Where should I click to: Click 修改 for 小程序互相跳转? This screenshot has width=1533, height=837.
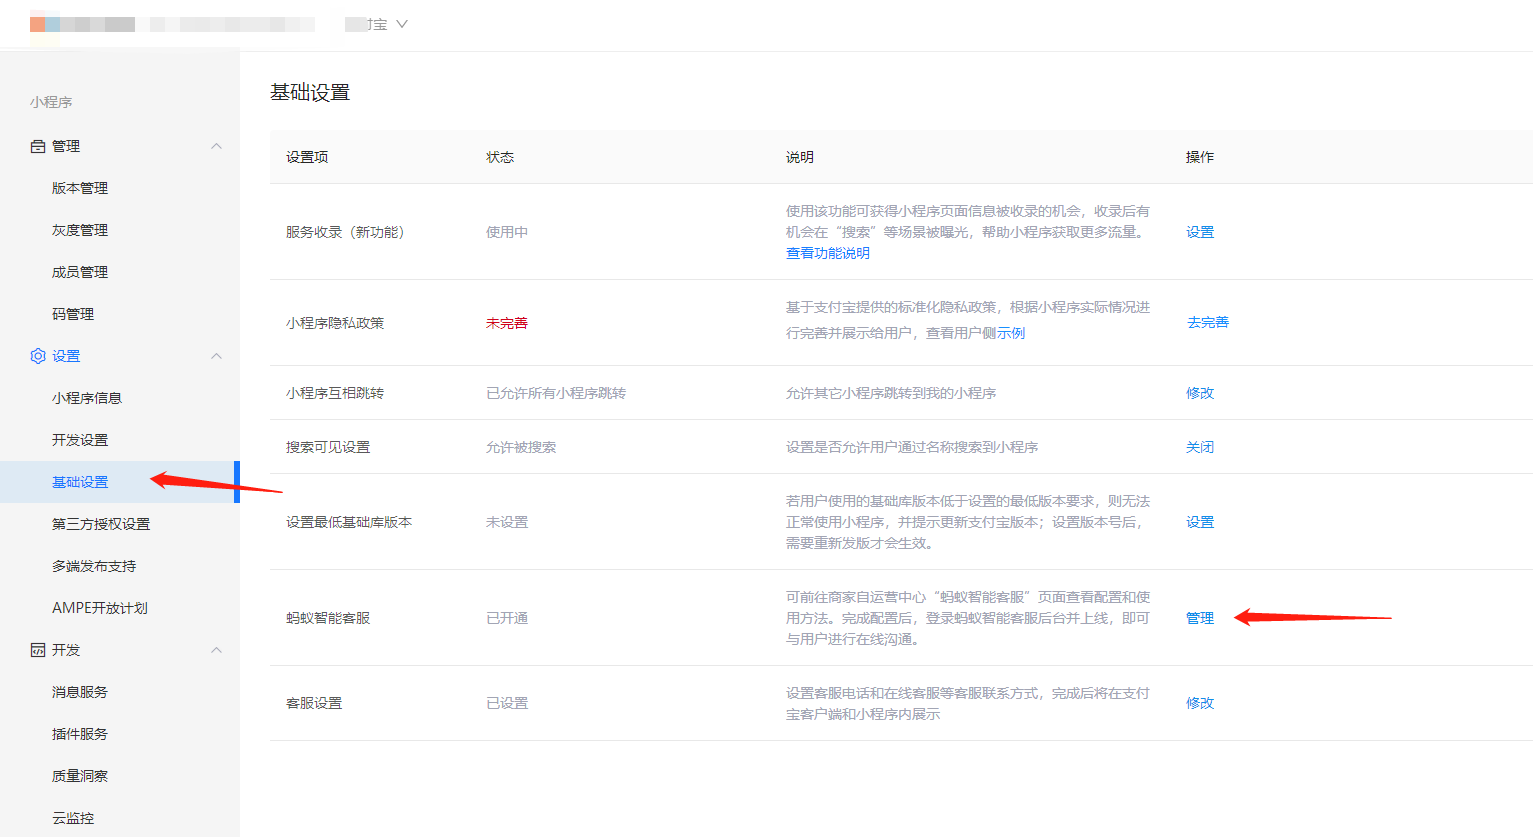pyautogui.click(x=1199, y=393)
